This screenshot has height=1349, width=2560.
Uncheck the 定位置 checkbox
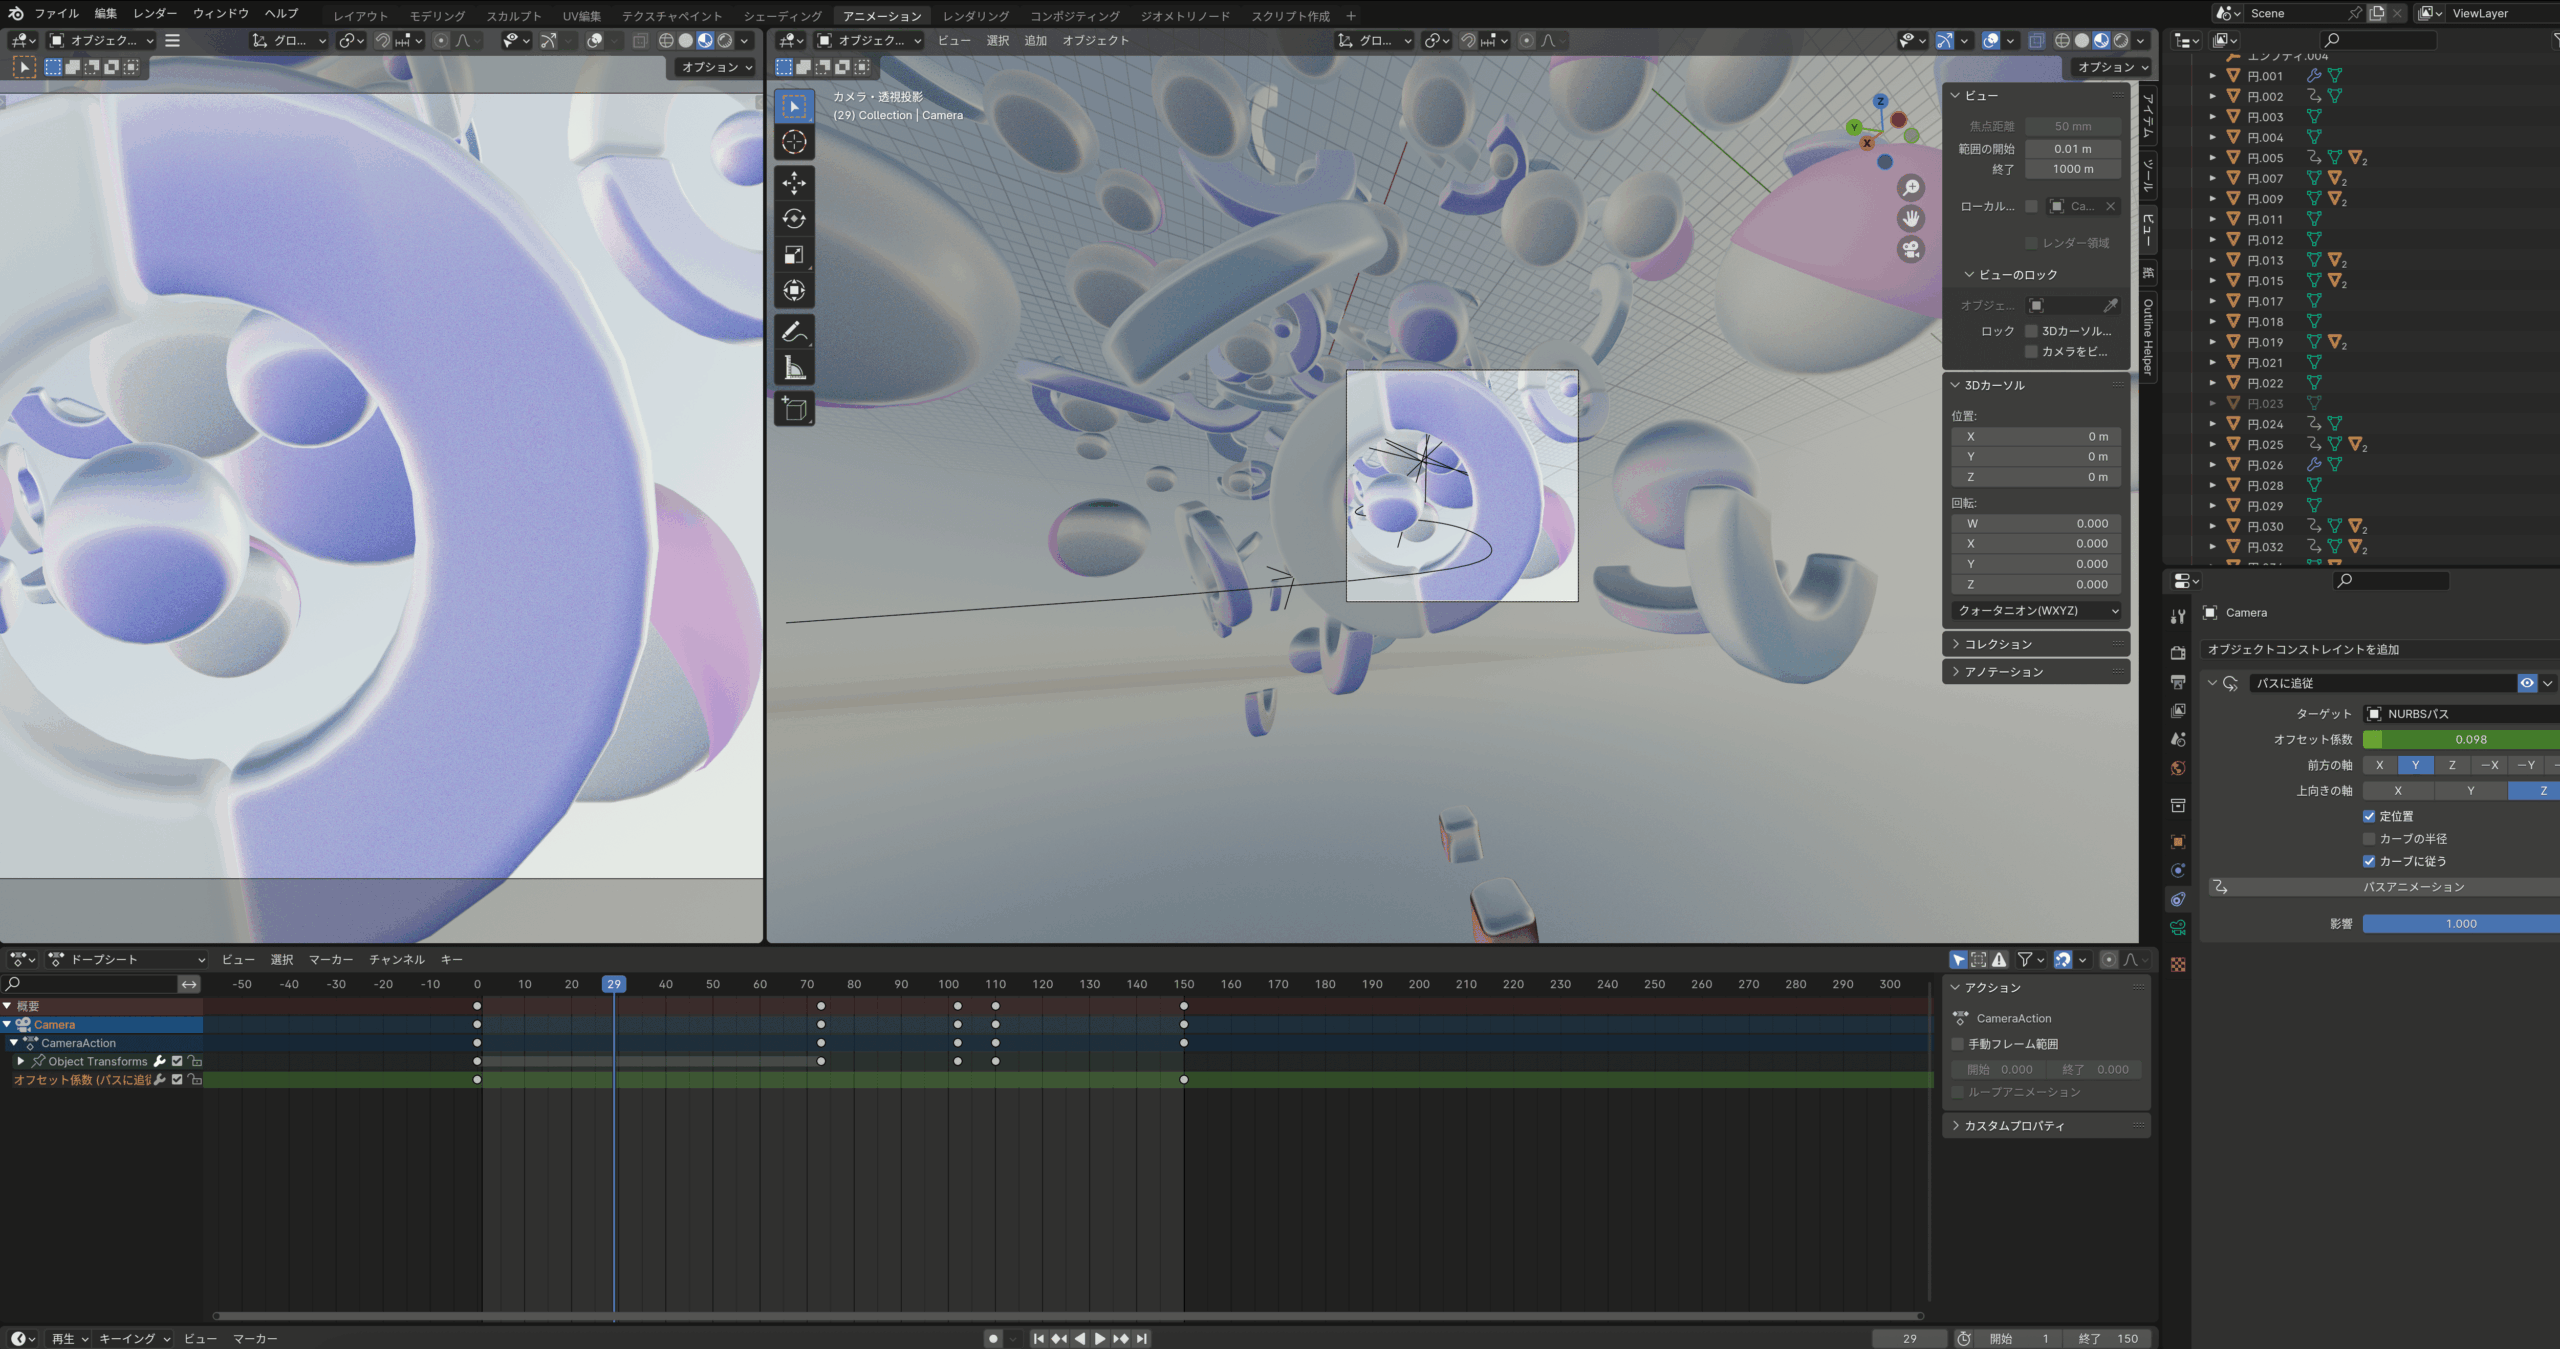(2369, 816)
